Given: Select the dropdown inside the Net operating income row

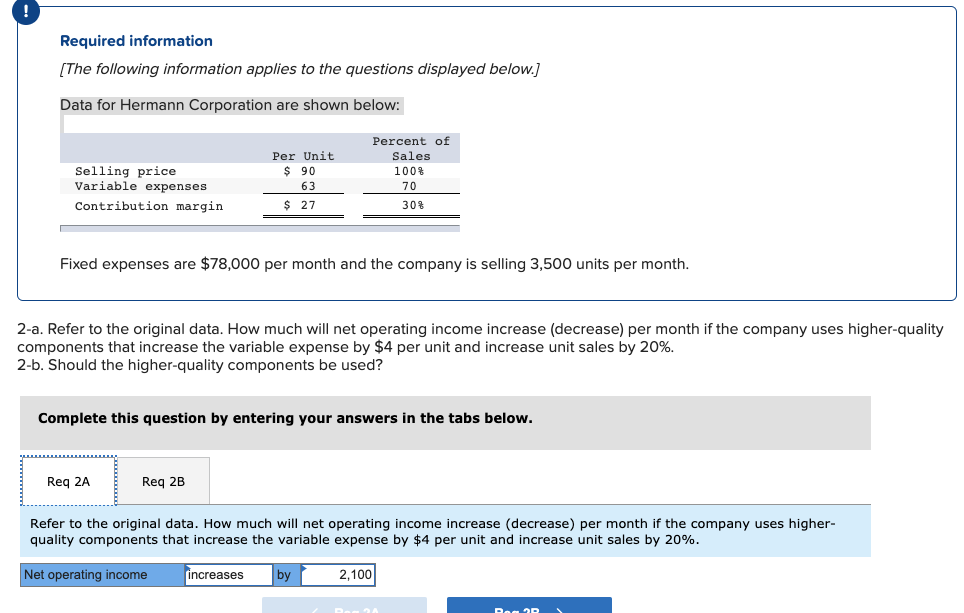Looking at the screenshot, I should [x=228, y=574].
